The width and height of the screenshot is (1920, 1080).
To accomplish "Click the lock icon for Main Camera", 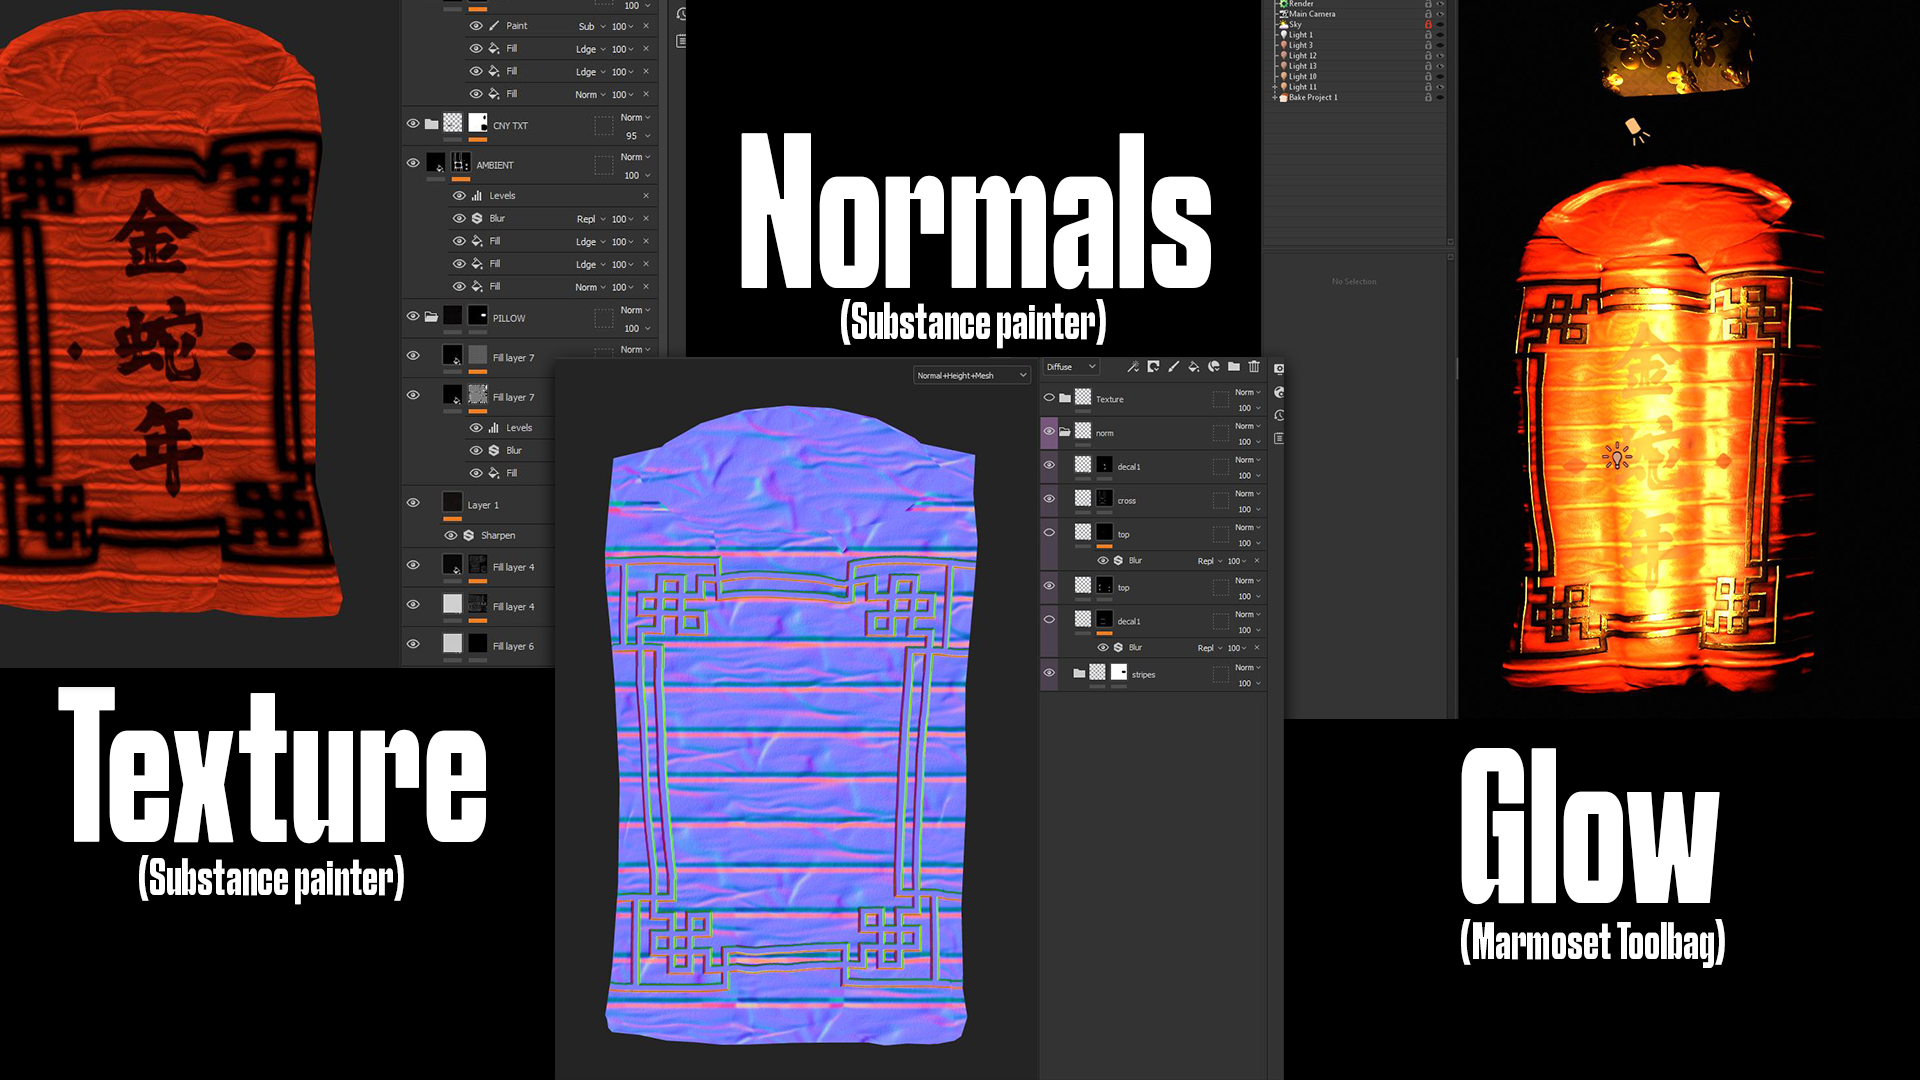I will tap(1428, 14).
